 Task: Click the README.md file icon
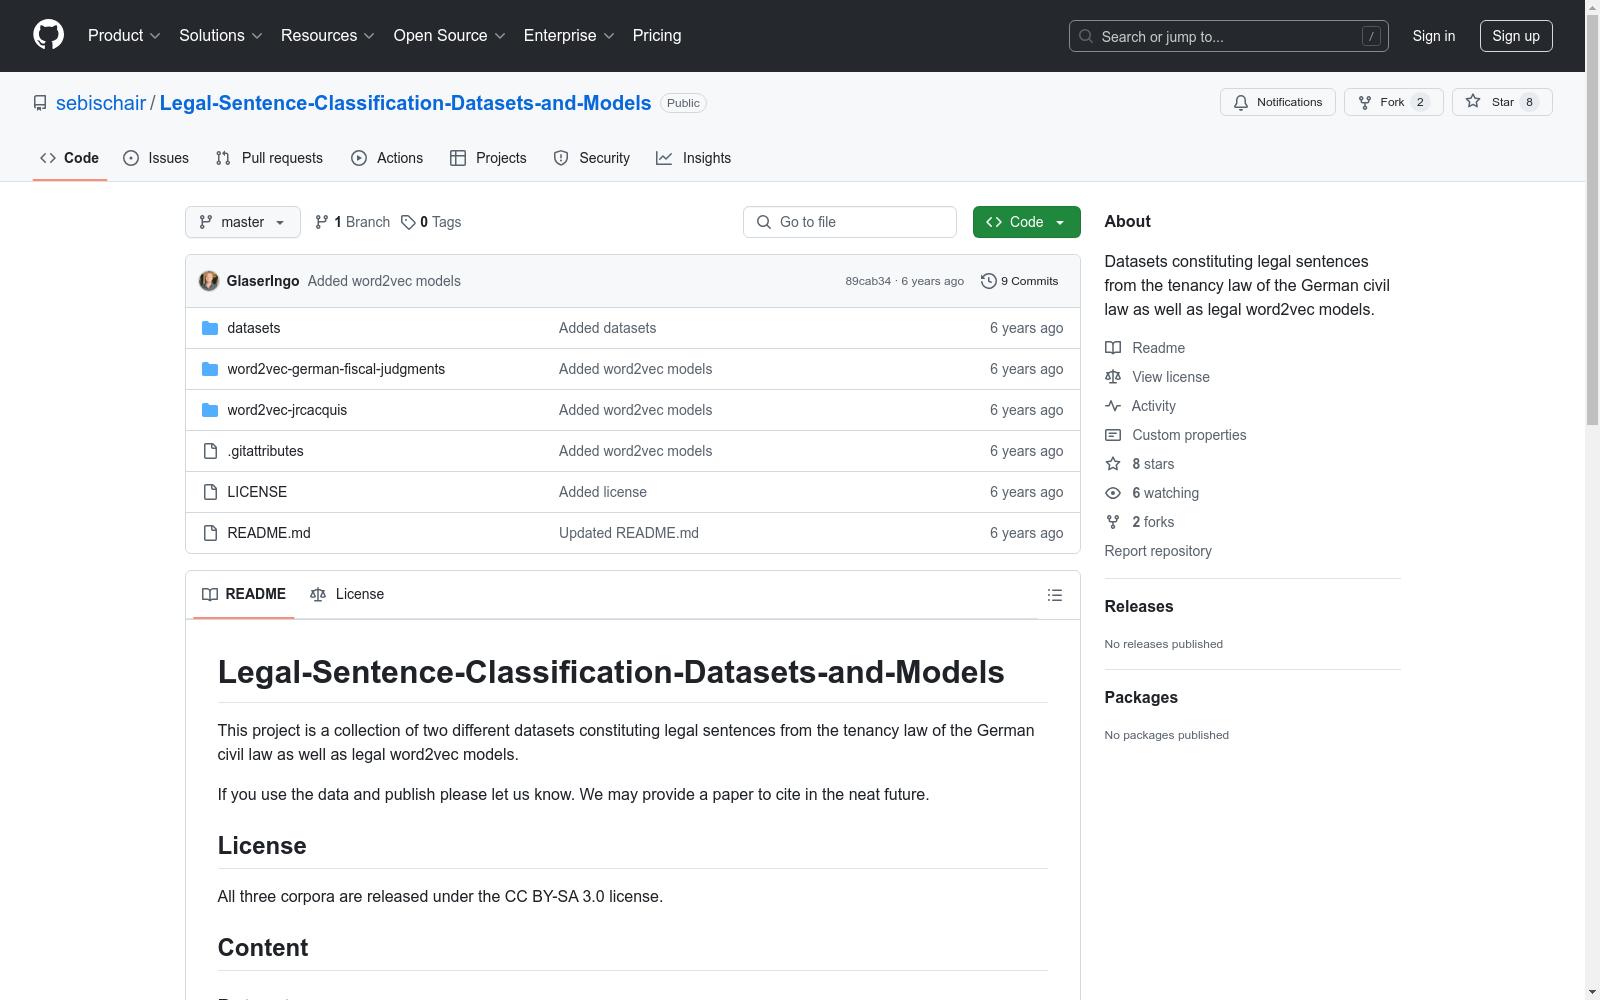(210, 533)
